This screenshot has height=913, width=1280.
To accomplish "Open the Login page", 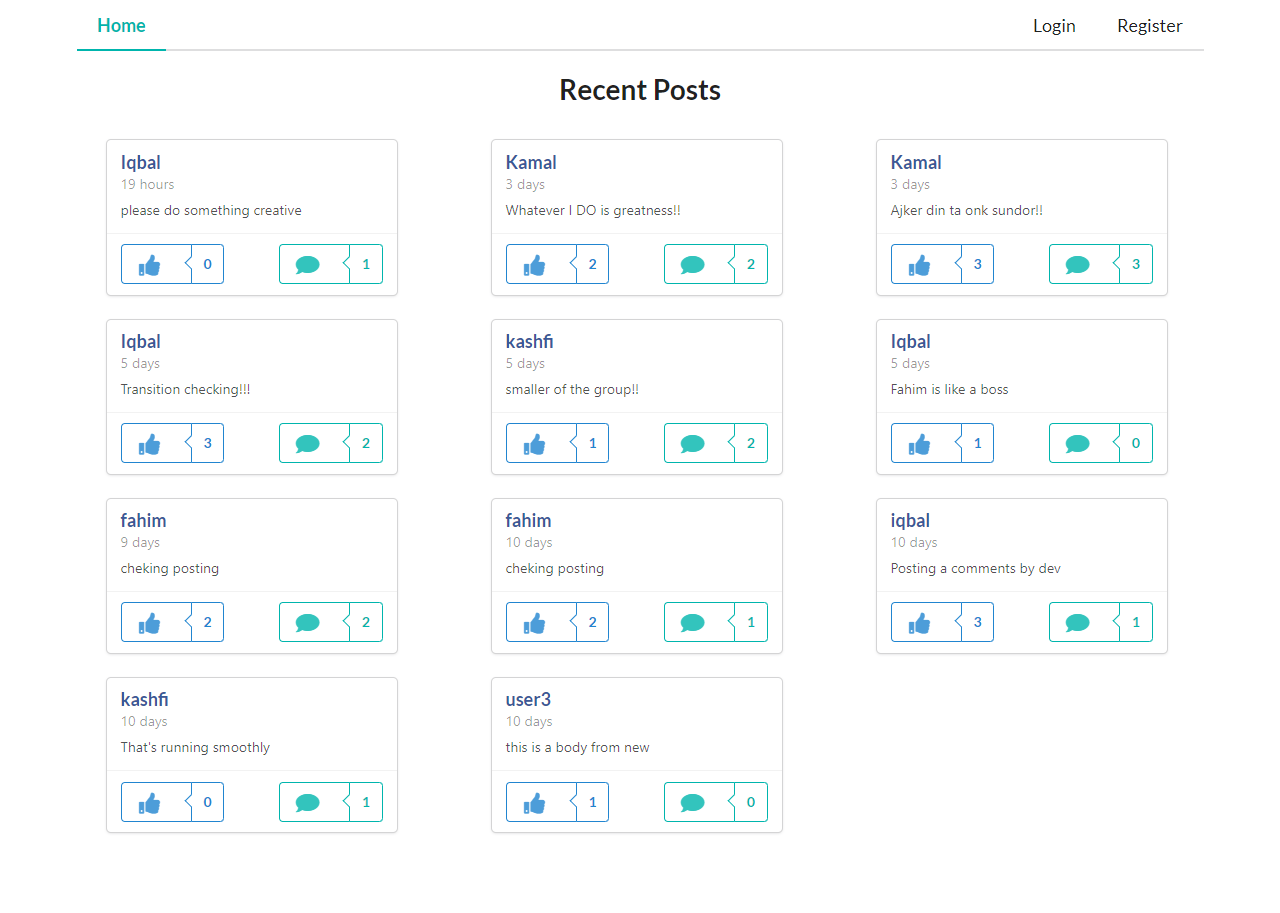I will 1054,26.
